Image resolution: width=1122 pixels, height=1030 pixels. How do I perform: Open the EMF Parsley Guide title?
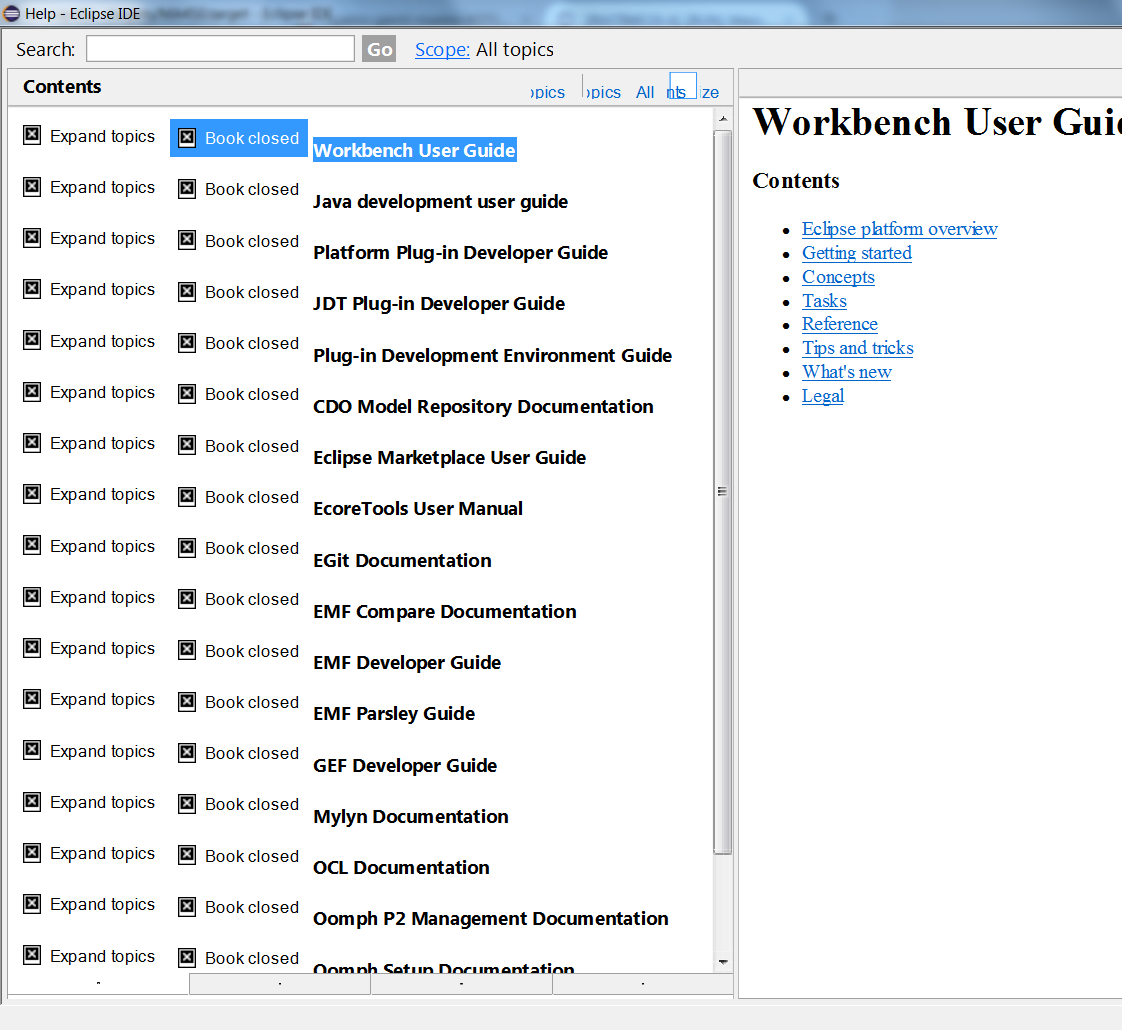pyautogui.click(x=394, y=714)
